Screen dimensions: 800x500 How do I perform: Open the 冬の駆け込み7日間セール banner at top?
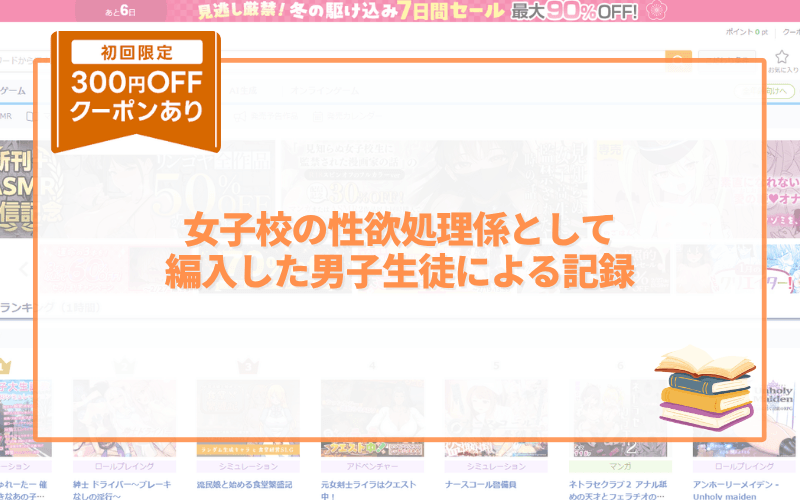400,11
